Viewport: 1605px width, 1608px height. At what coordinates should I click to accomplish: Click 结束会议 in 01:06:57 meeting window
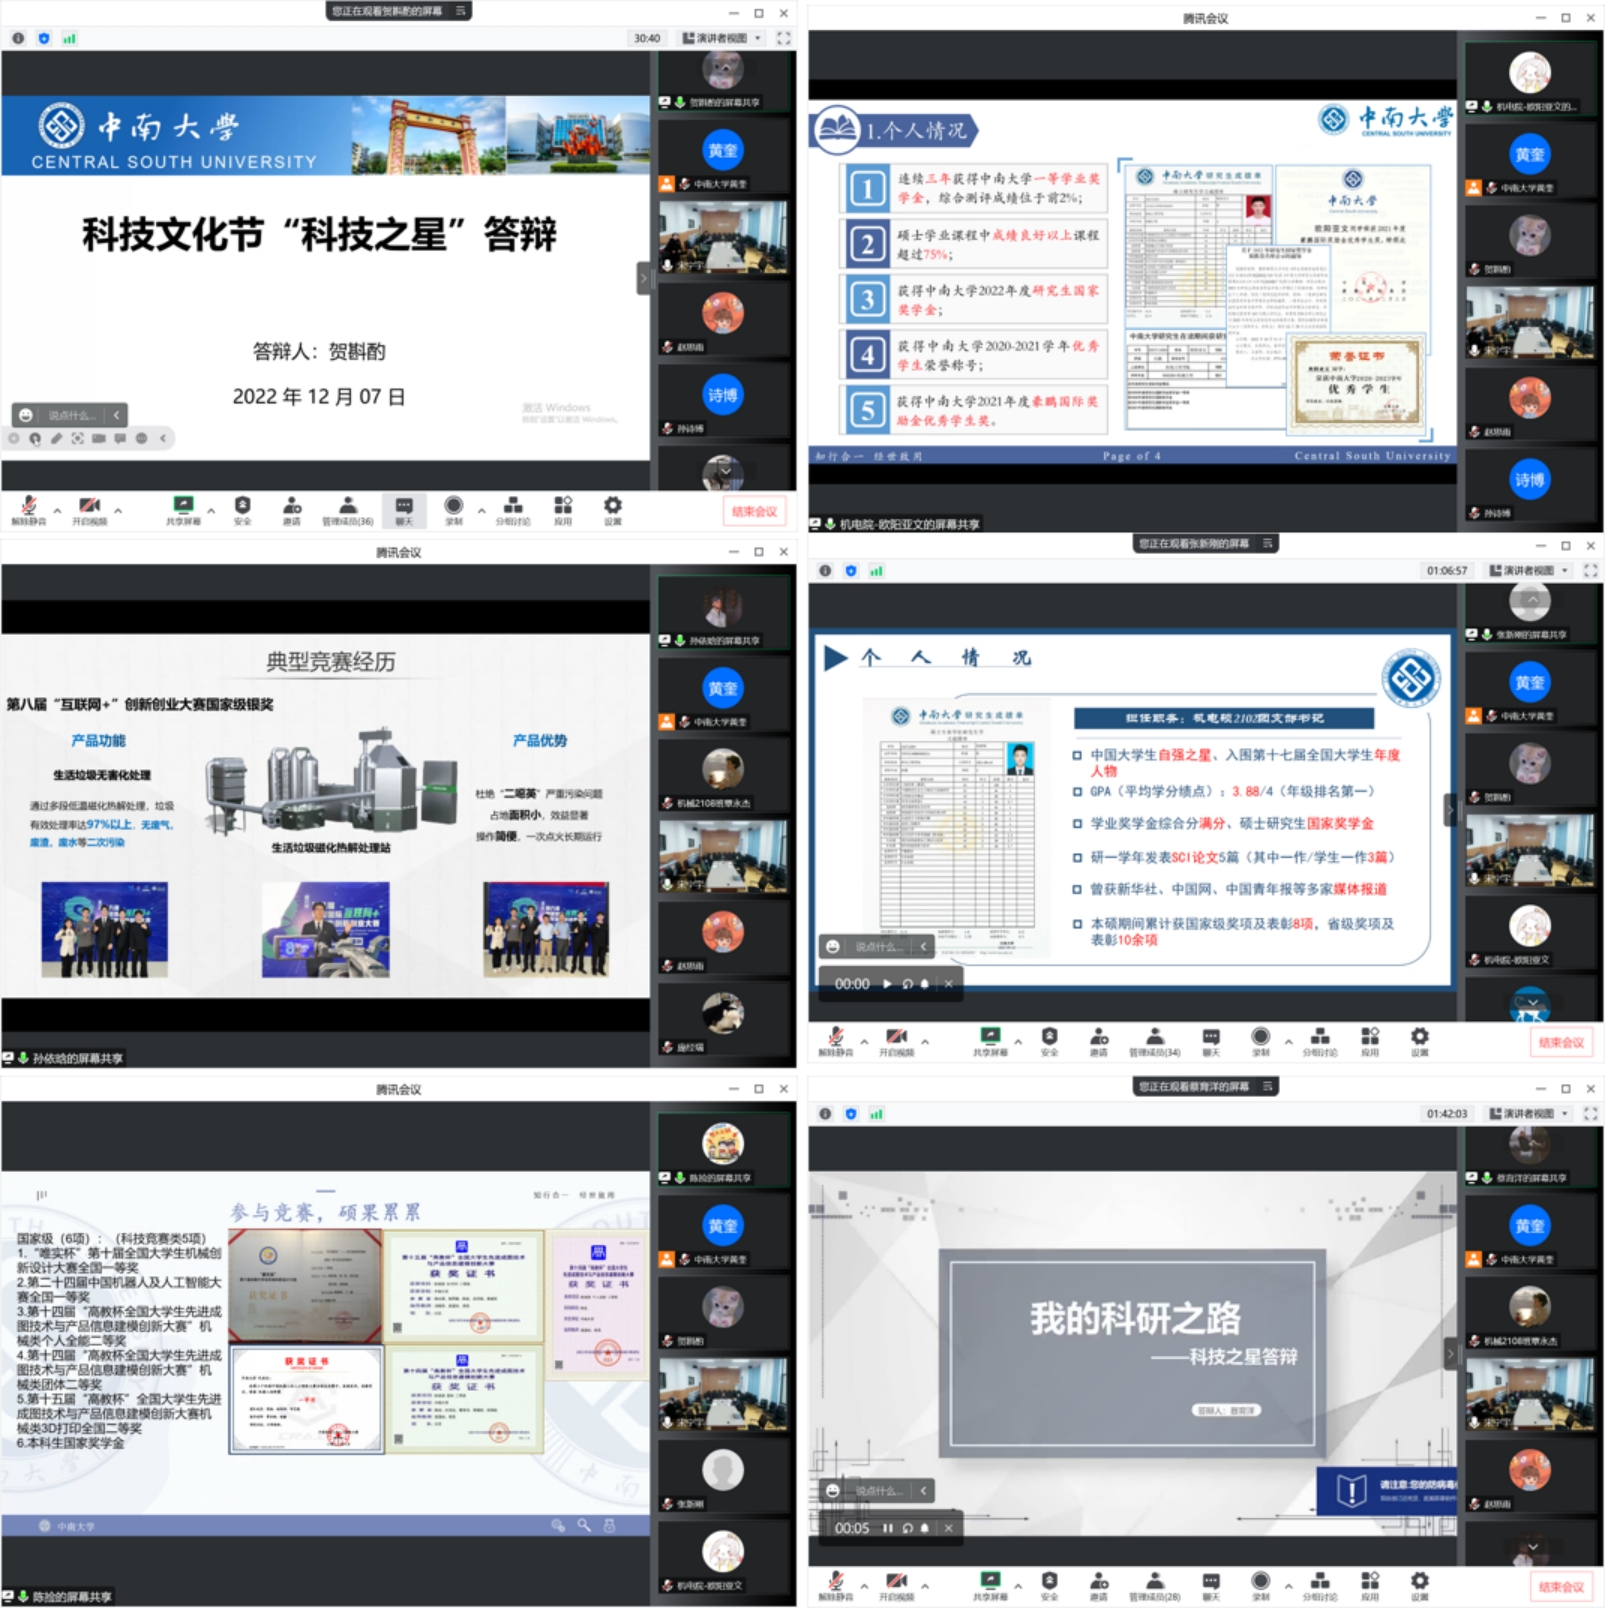pyautogui.click(x=1561, y=1042)
